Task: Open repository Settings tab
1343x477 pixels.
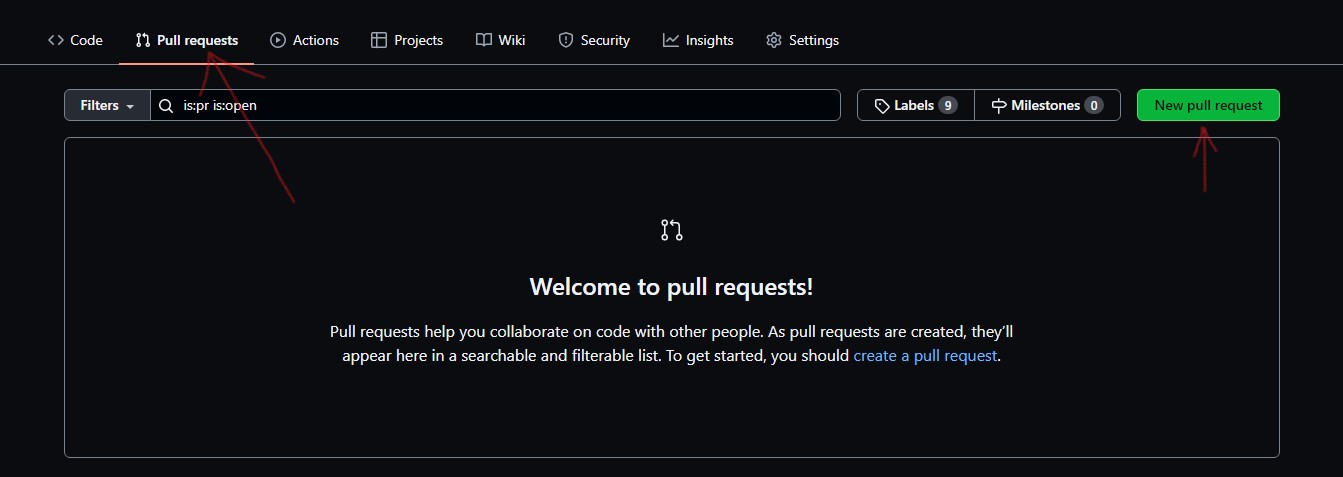Action: coord(802,40)
